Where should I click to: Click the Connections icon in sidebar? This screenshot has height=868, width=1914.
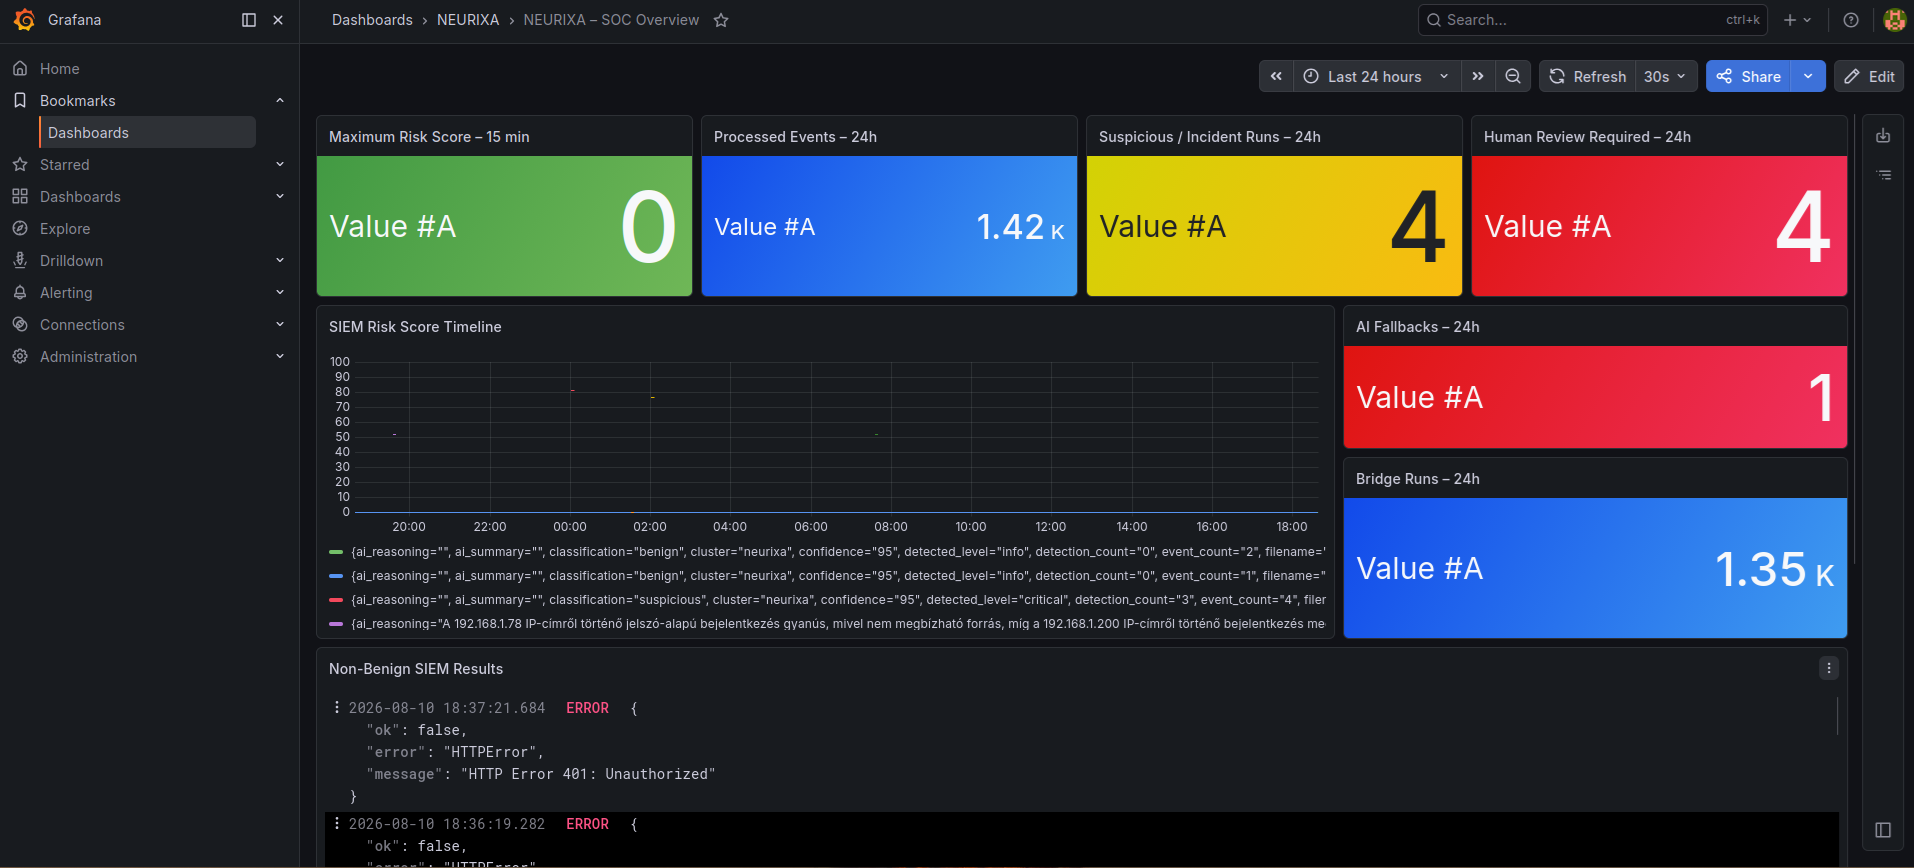[x=20, y=325]
